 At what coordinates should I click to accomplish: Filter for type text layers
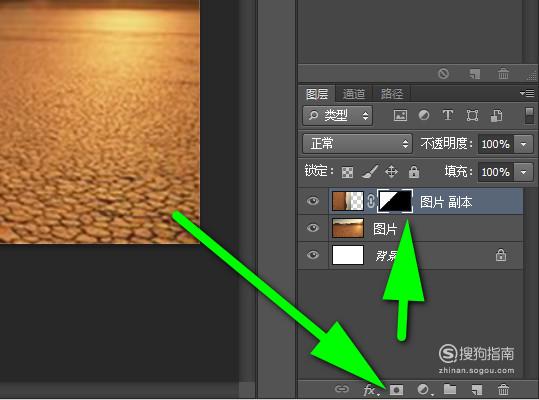pos(448,115)
